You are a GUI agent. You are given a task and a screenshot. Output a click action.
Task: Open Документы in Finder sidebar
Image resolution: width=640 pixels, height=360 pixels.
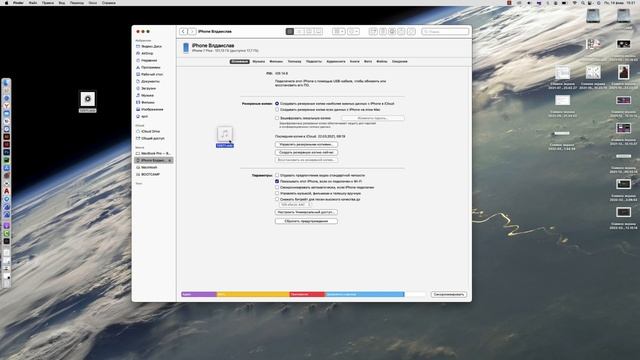[x=151, y=81]
